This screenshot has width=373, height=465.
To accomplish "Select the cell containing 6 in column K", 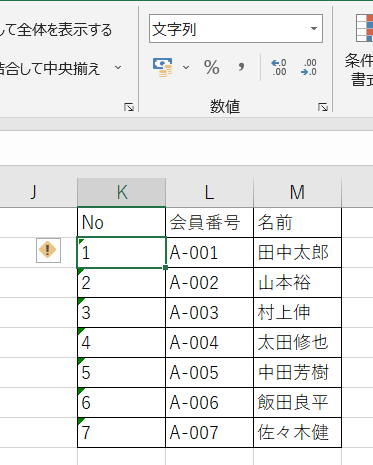I will click(122, 402).
